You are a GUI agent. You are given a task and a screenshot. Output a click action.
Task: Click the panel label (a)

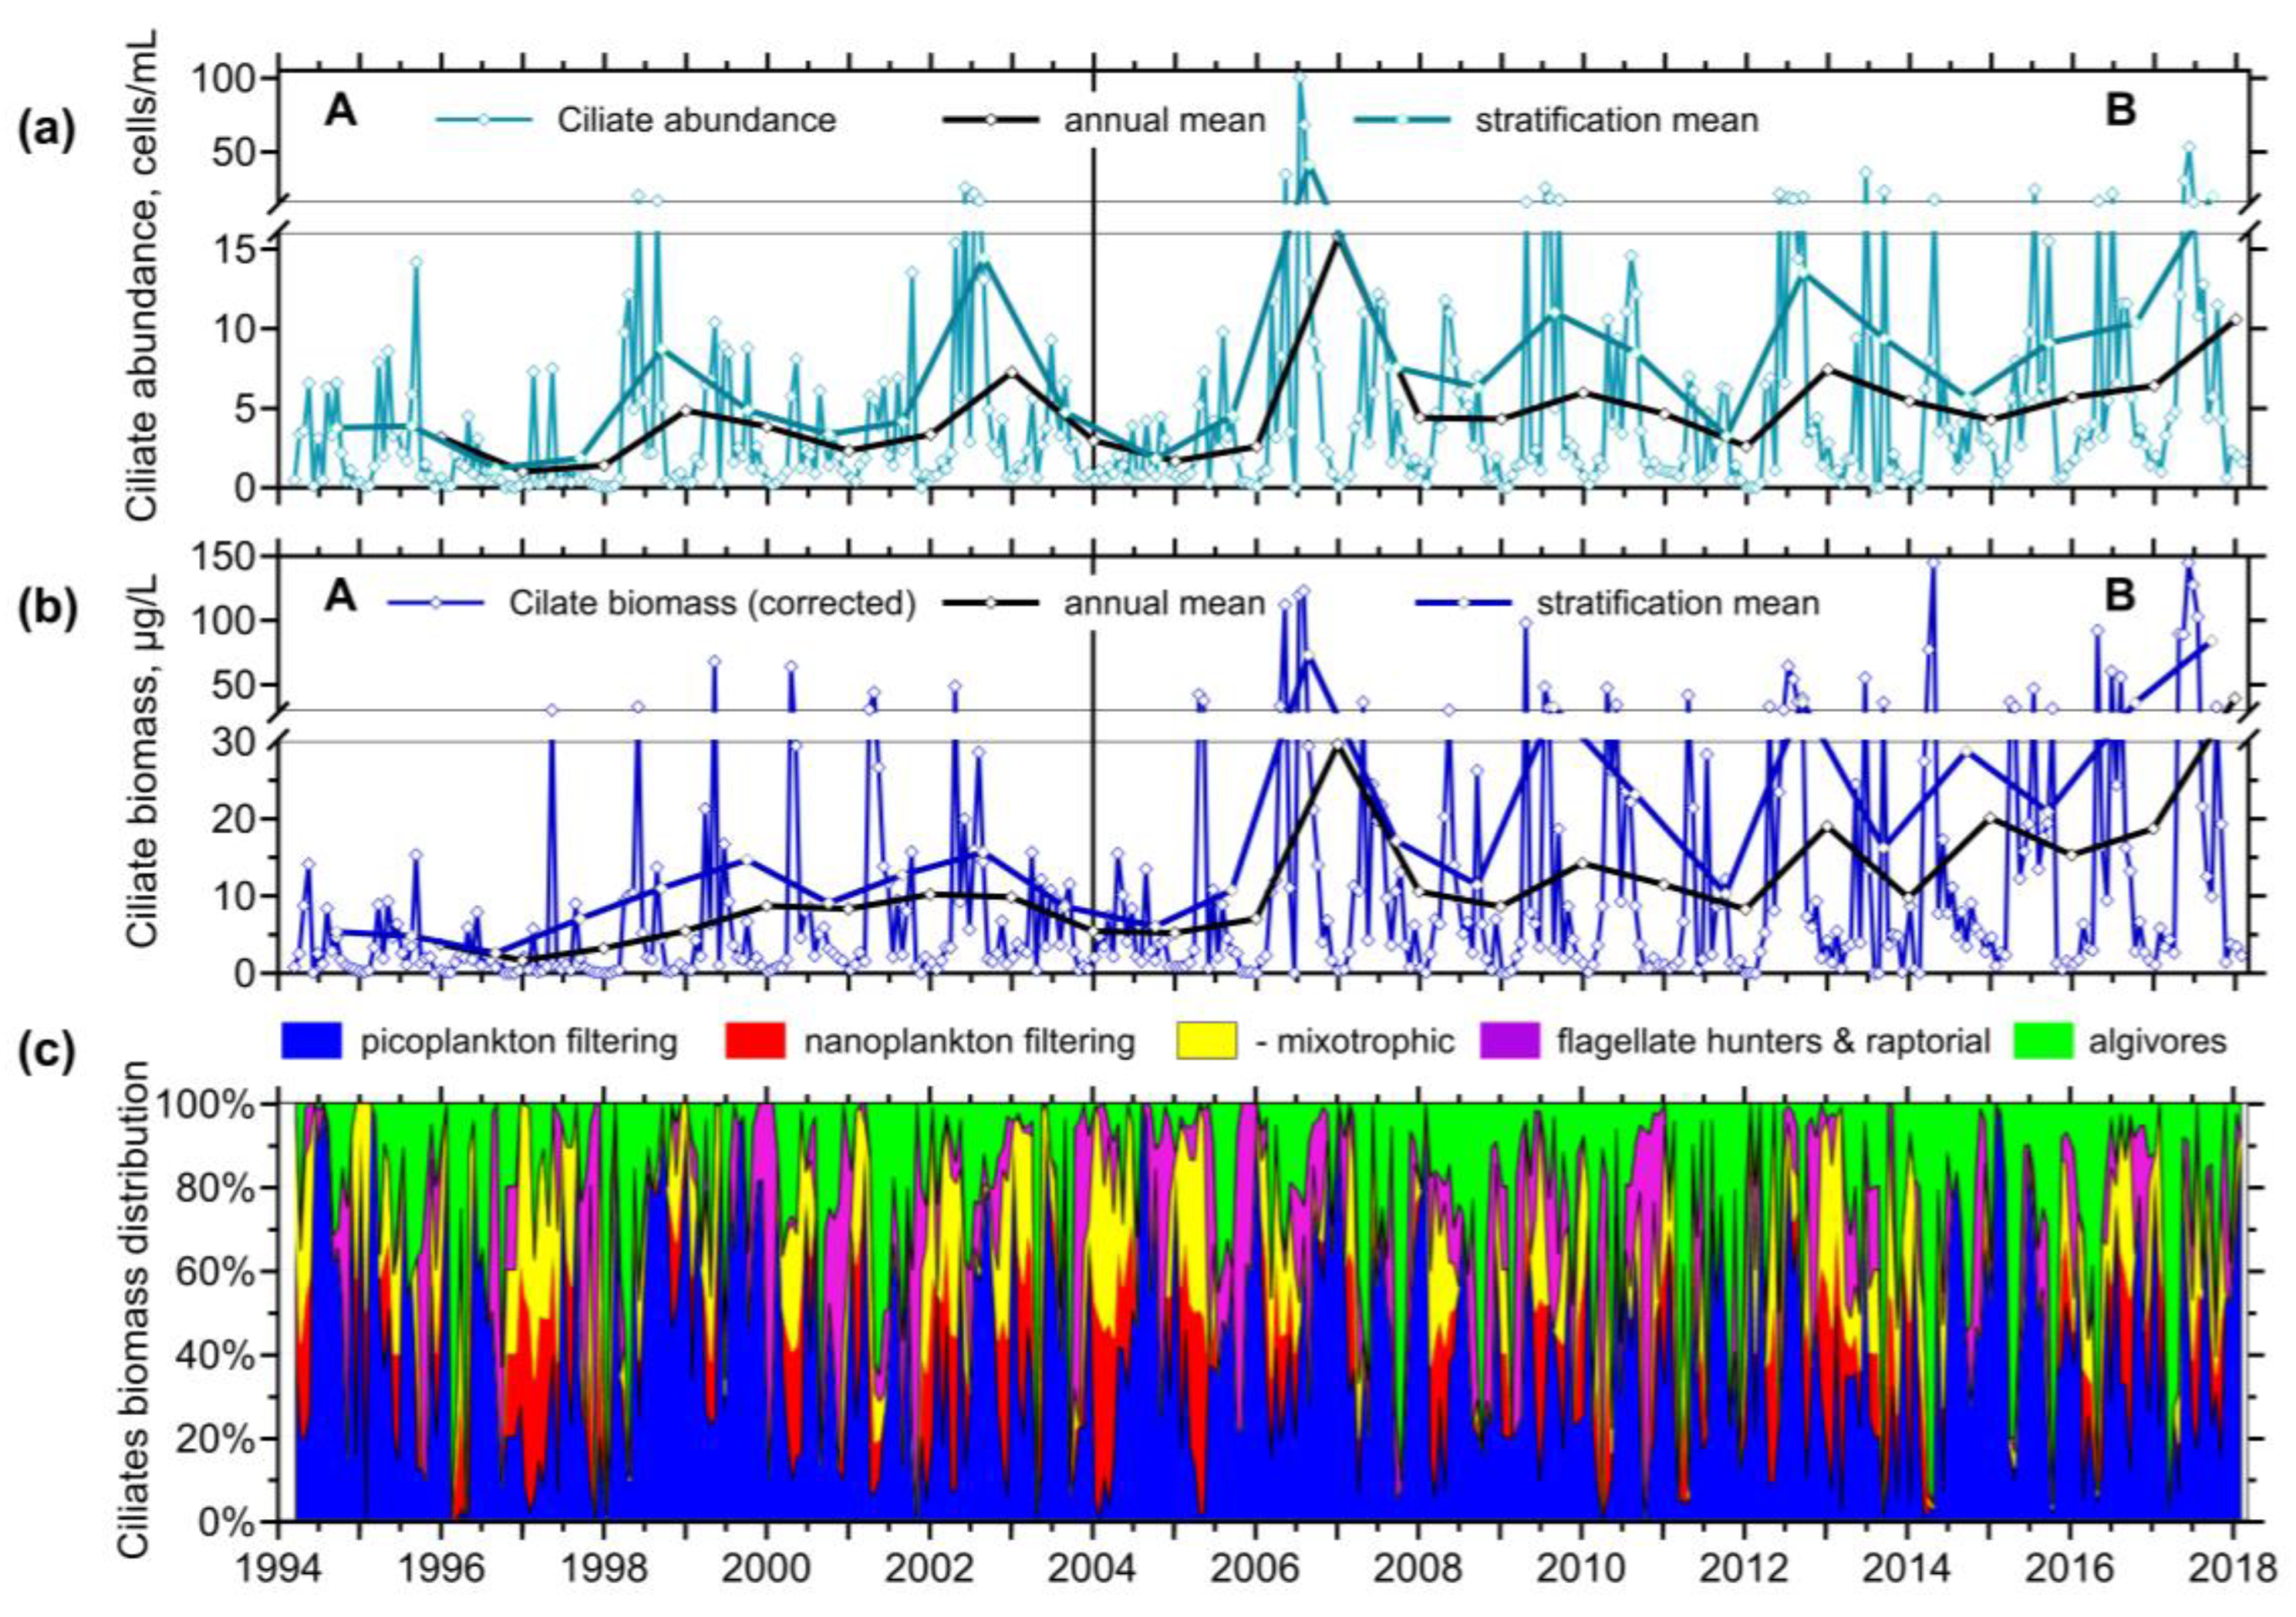click(46, 131)
